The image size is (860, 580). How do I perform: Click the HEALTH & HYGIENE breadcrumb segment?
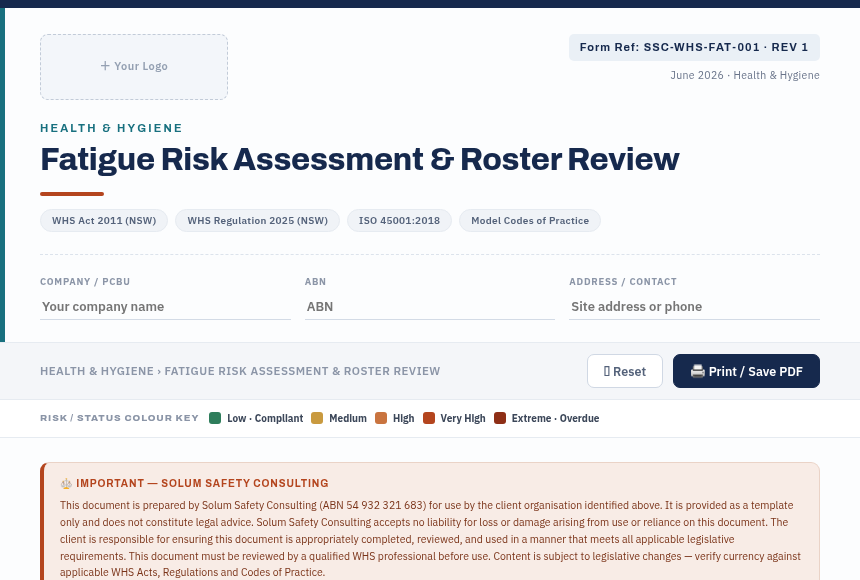[x=97, y=371]
